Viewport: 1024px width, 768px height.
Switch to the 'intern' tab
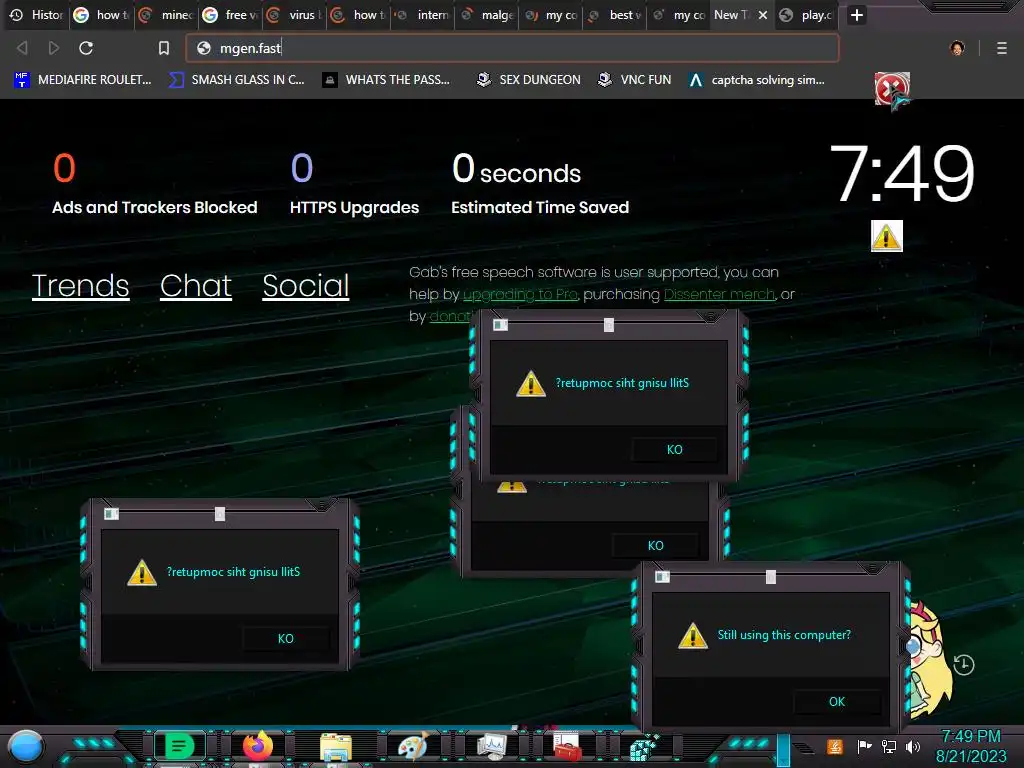423,14
